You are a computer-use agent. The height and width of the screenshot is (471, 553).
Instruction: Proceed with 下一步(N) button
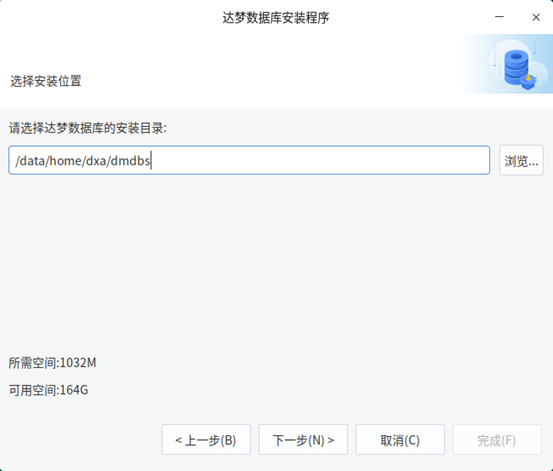tap(303, 440)
